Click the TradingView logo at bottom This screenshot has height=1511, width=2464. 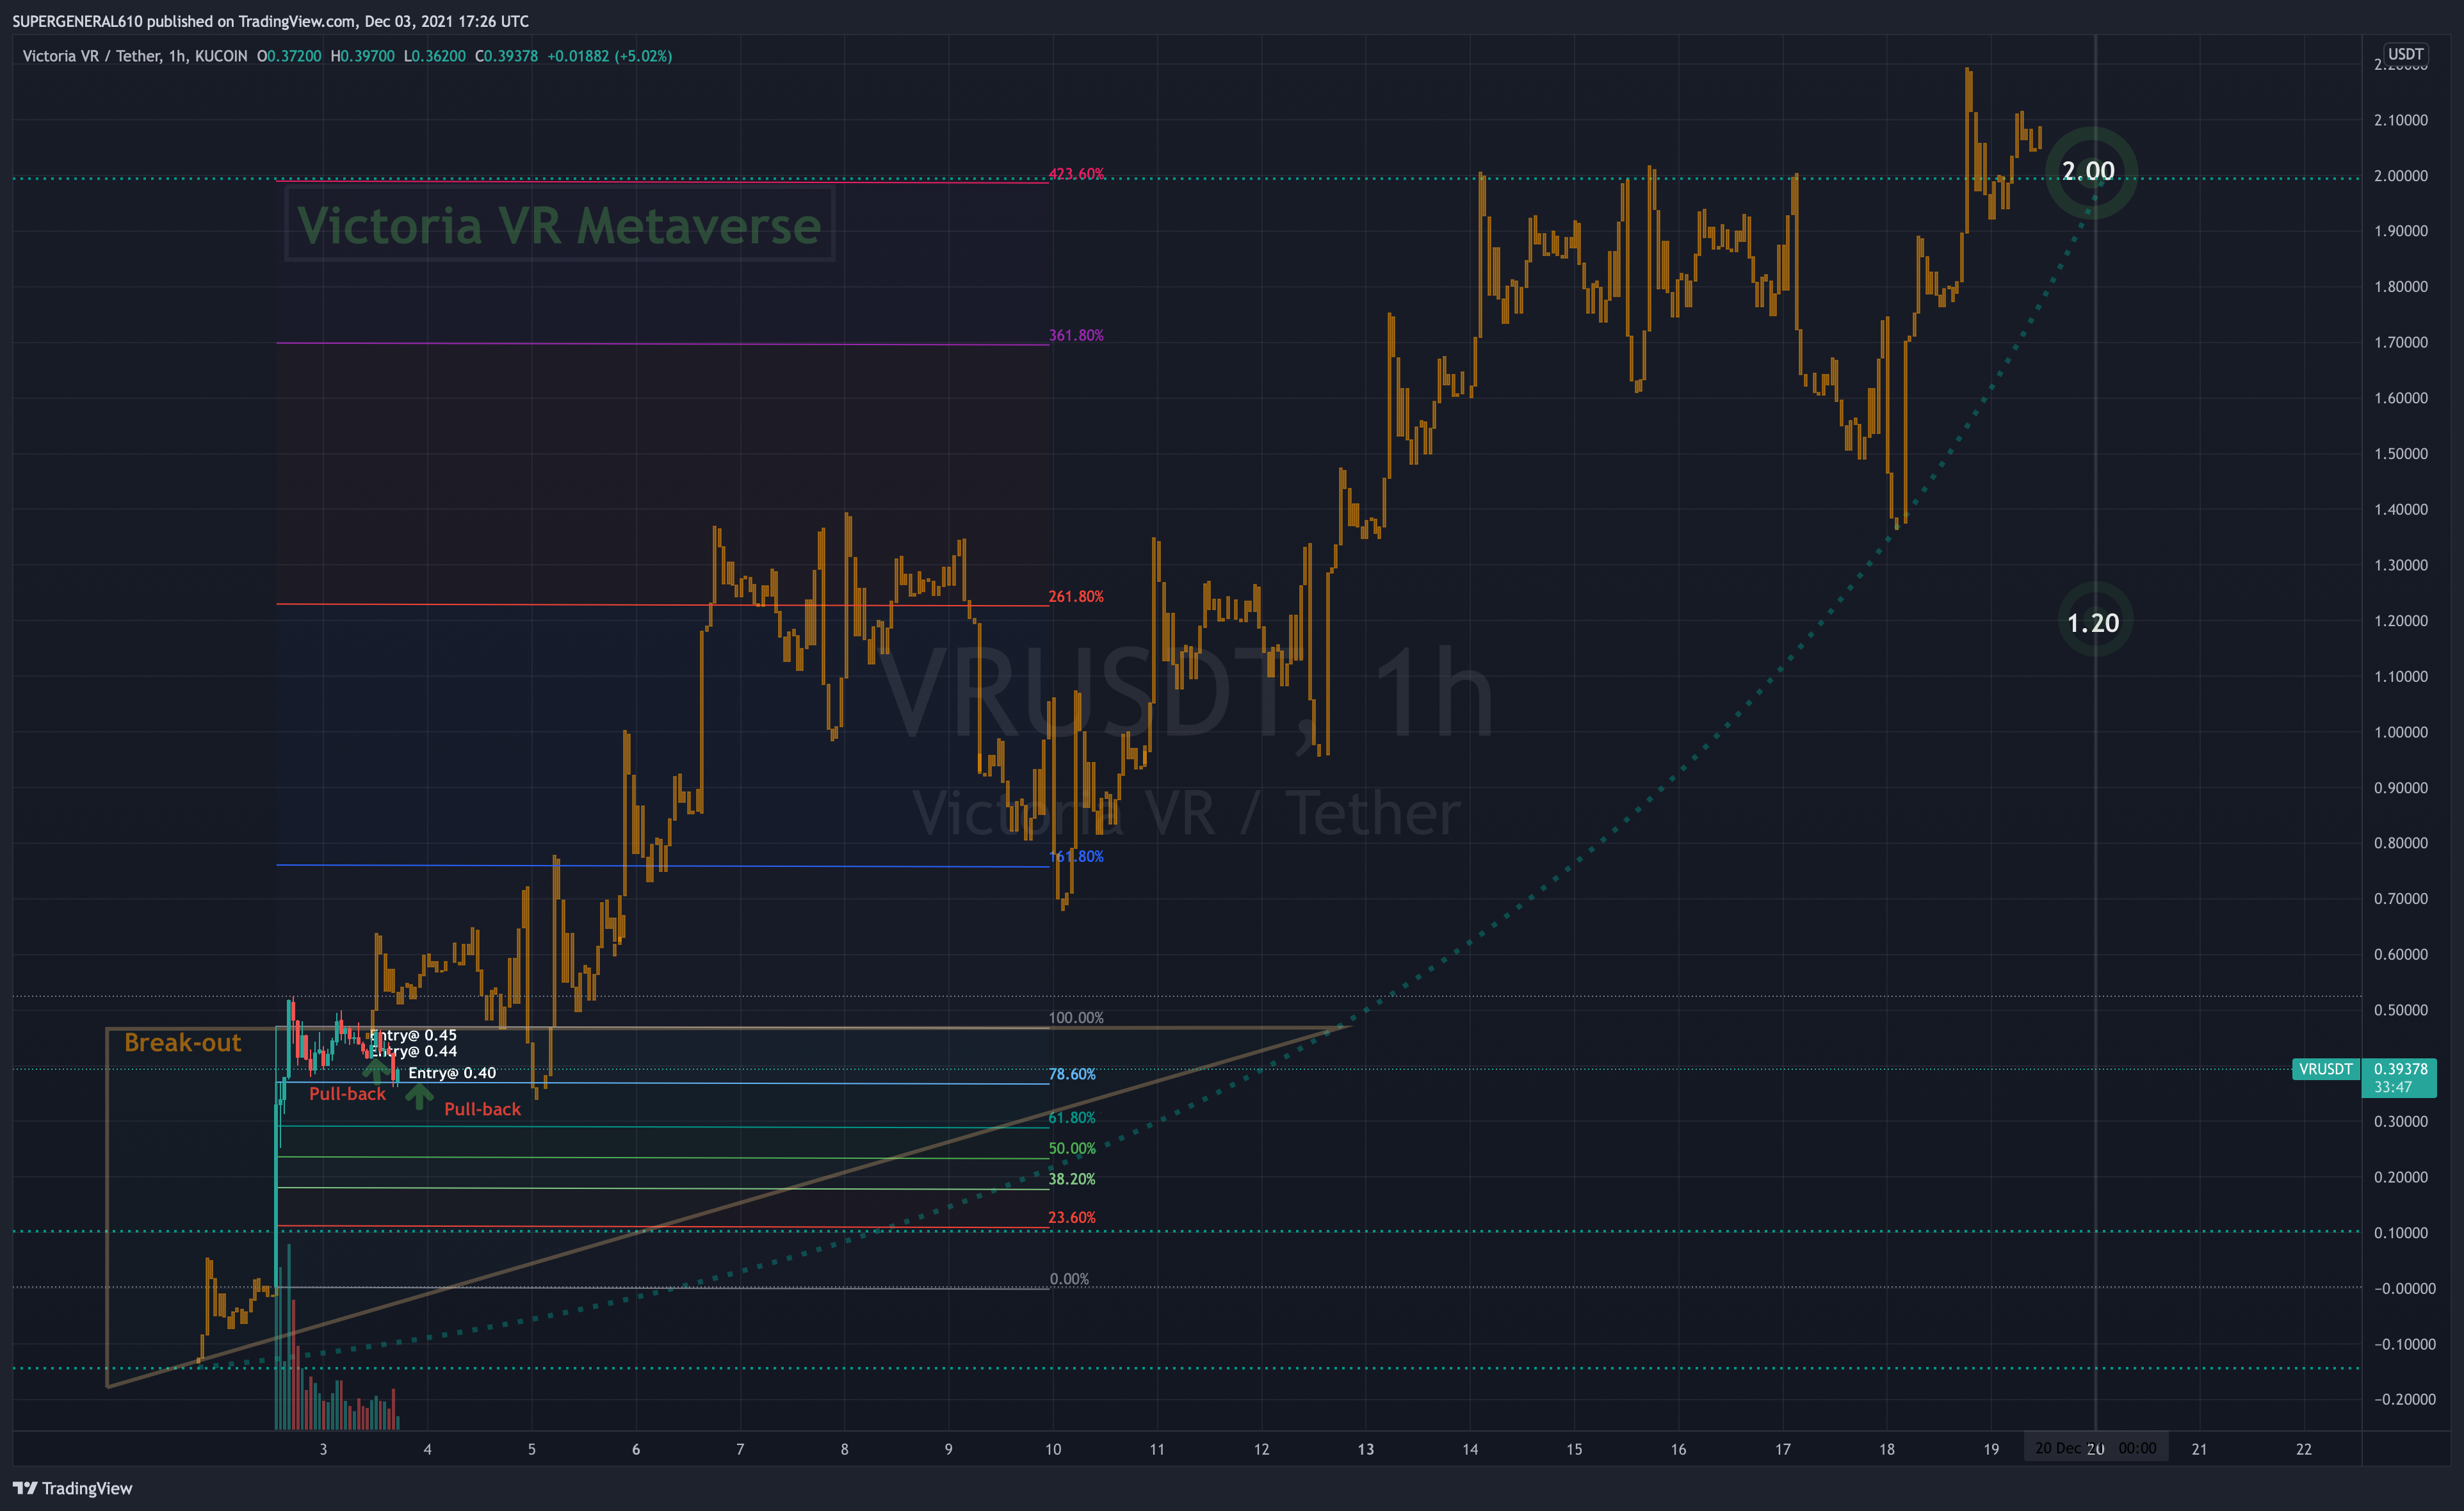click(72, 1488)
